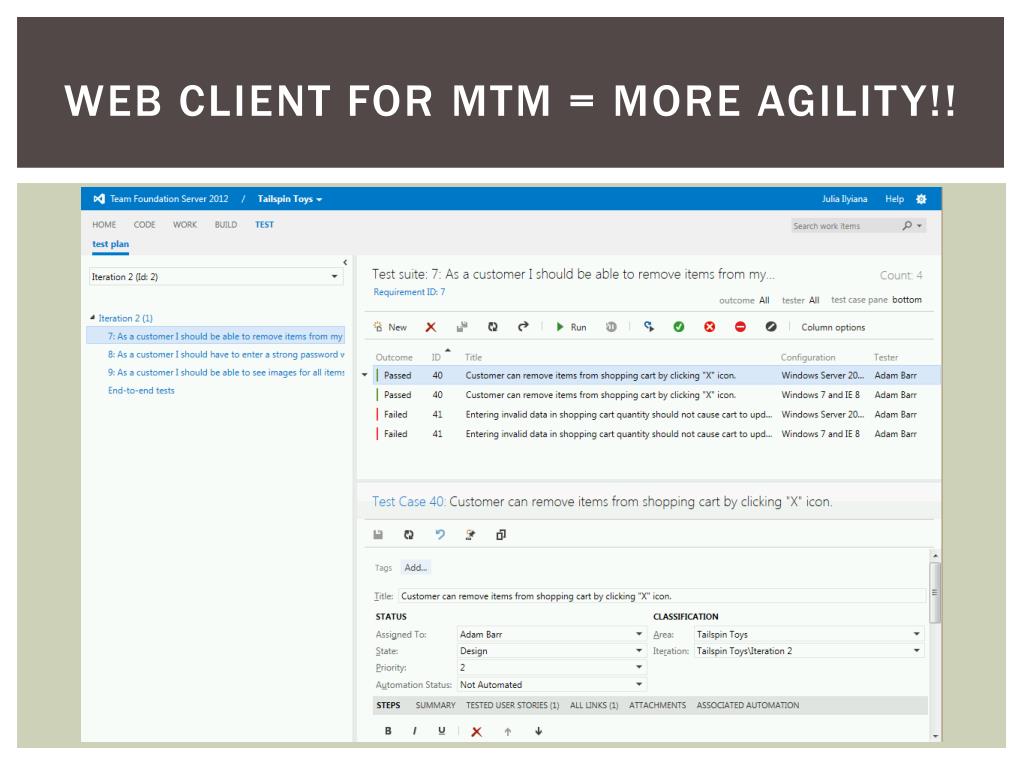Collapse the Iteration 2 (1) tree node

pos(92,317)
